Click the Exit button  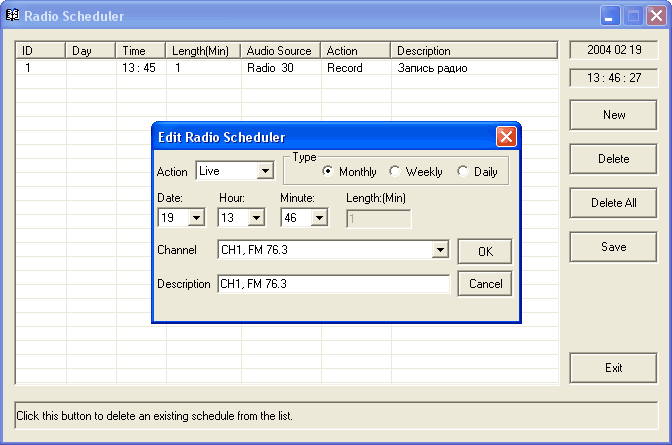point(613,368)
